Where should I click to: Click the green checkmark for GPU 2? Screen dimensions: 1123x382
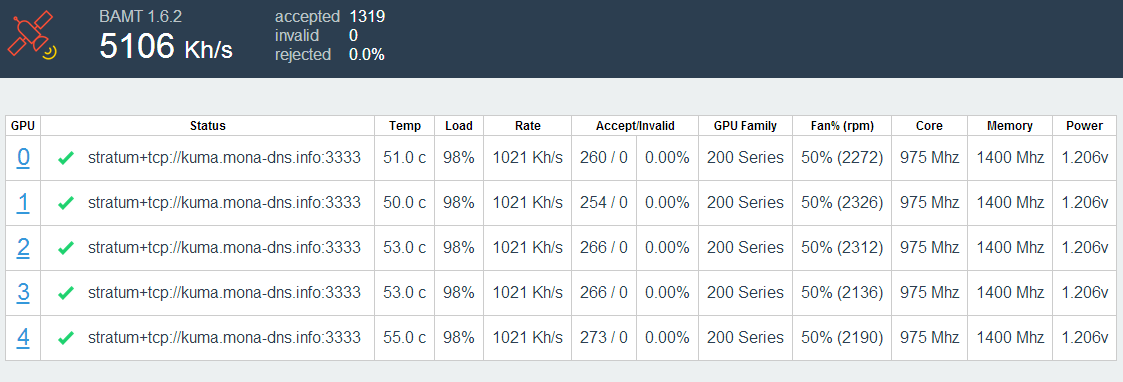point(66,248)
